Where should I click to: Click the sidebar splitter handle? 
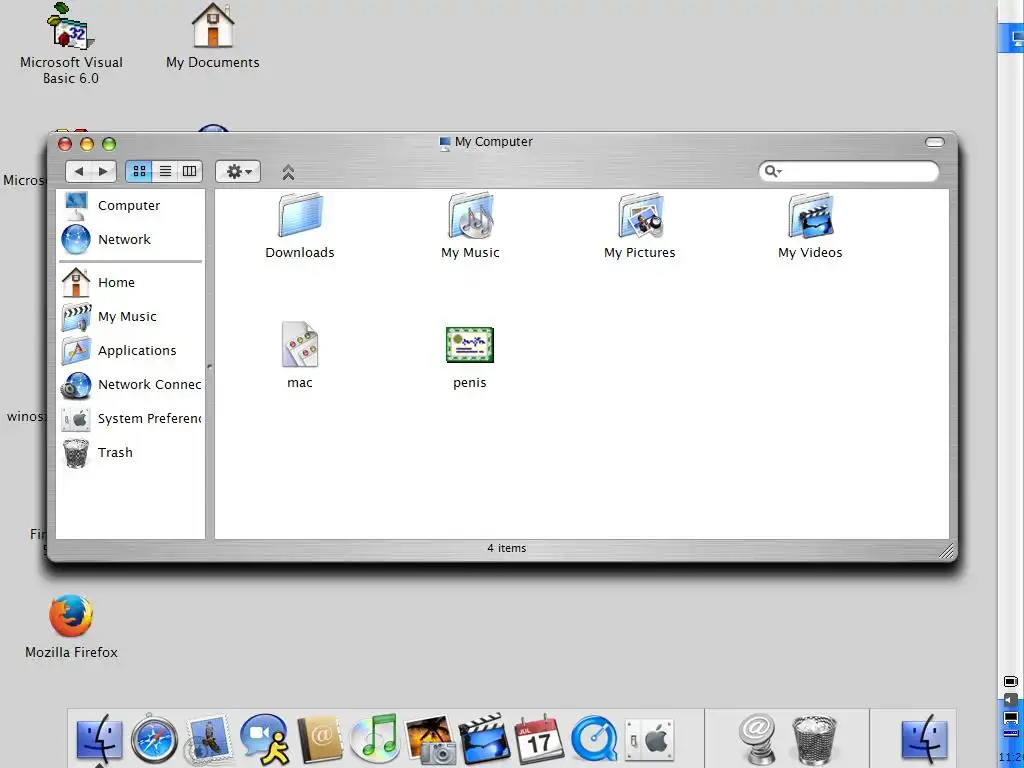tap(210, 366)
